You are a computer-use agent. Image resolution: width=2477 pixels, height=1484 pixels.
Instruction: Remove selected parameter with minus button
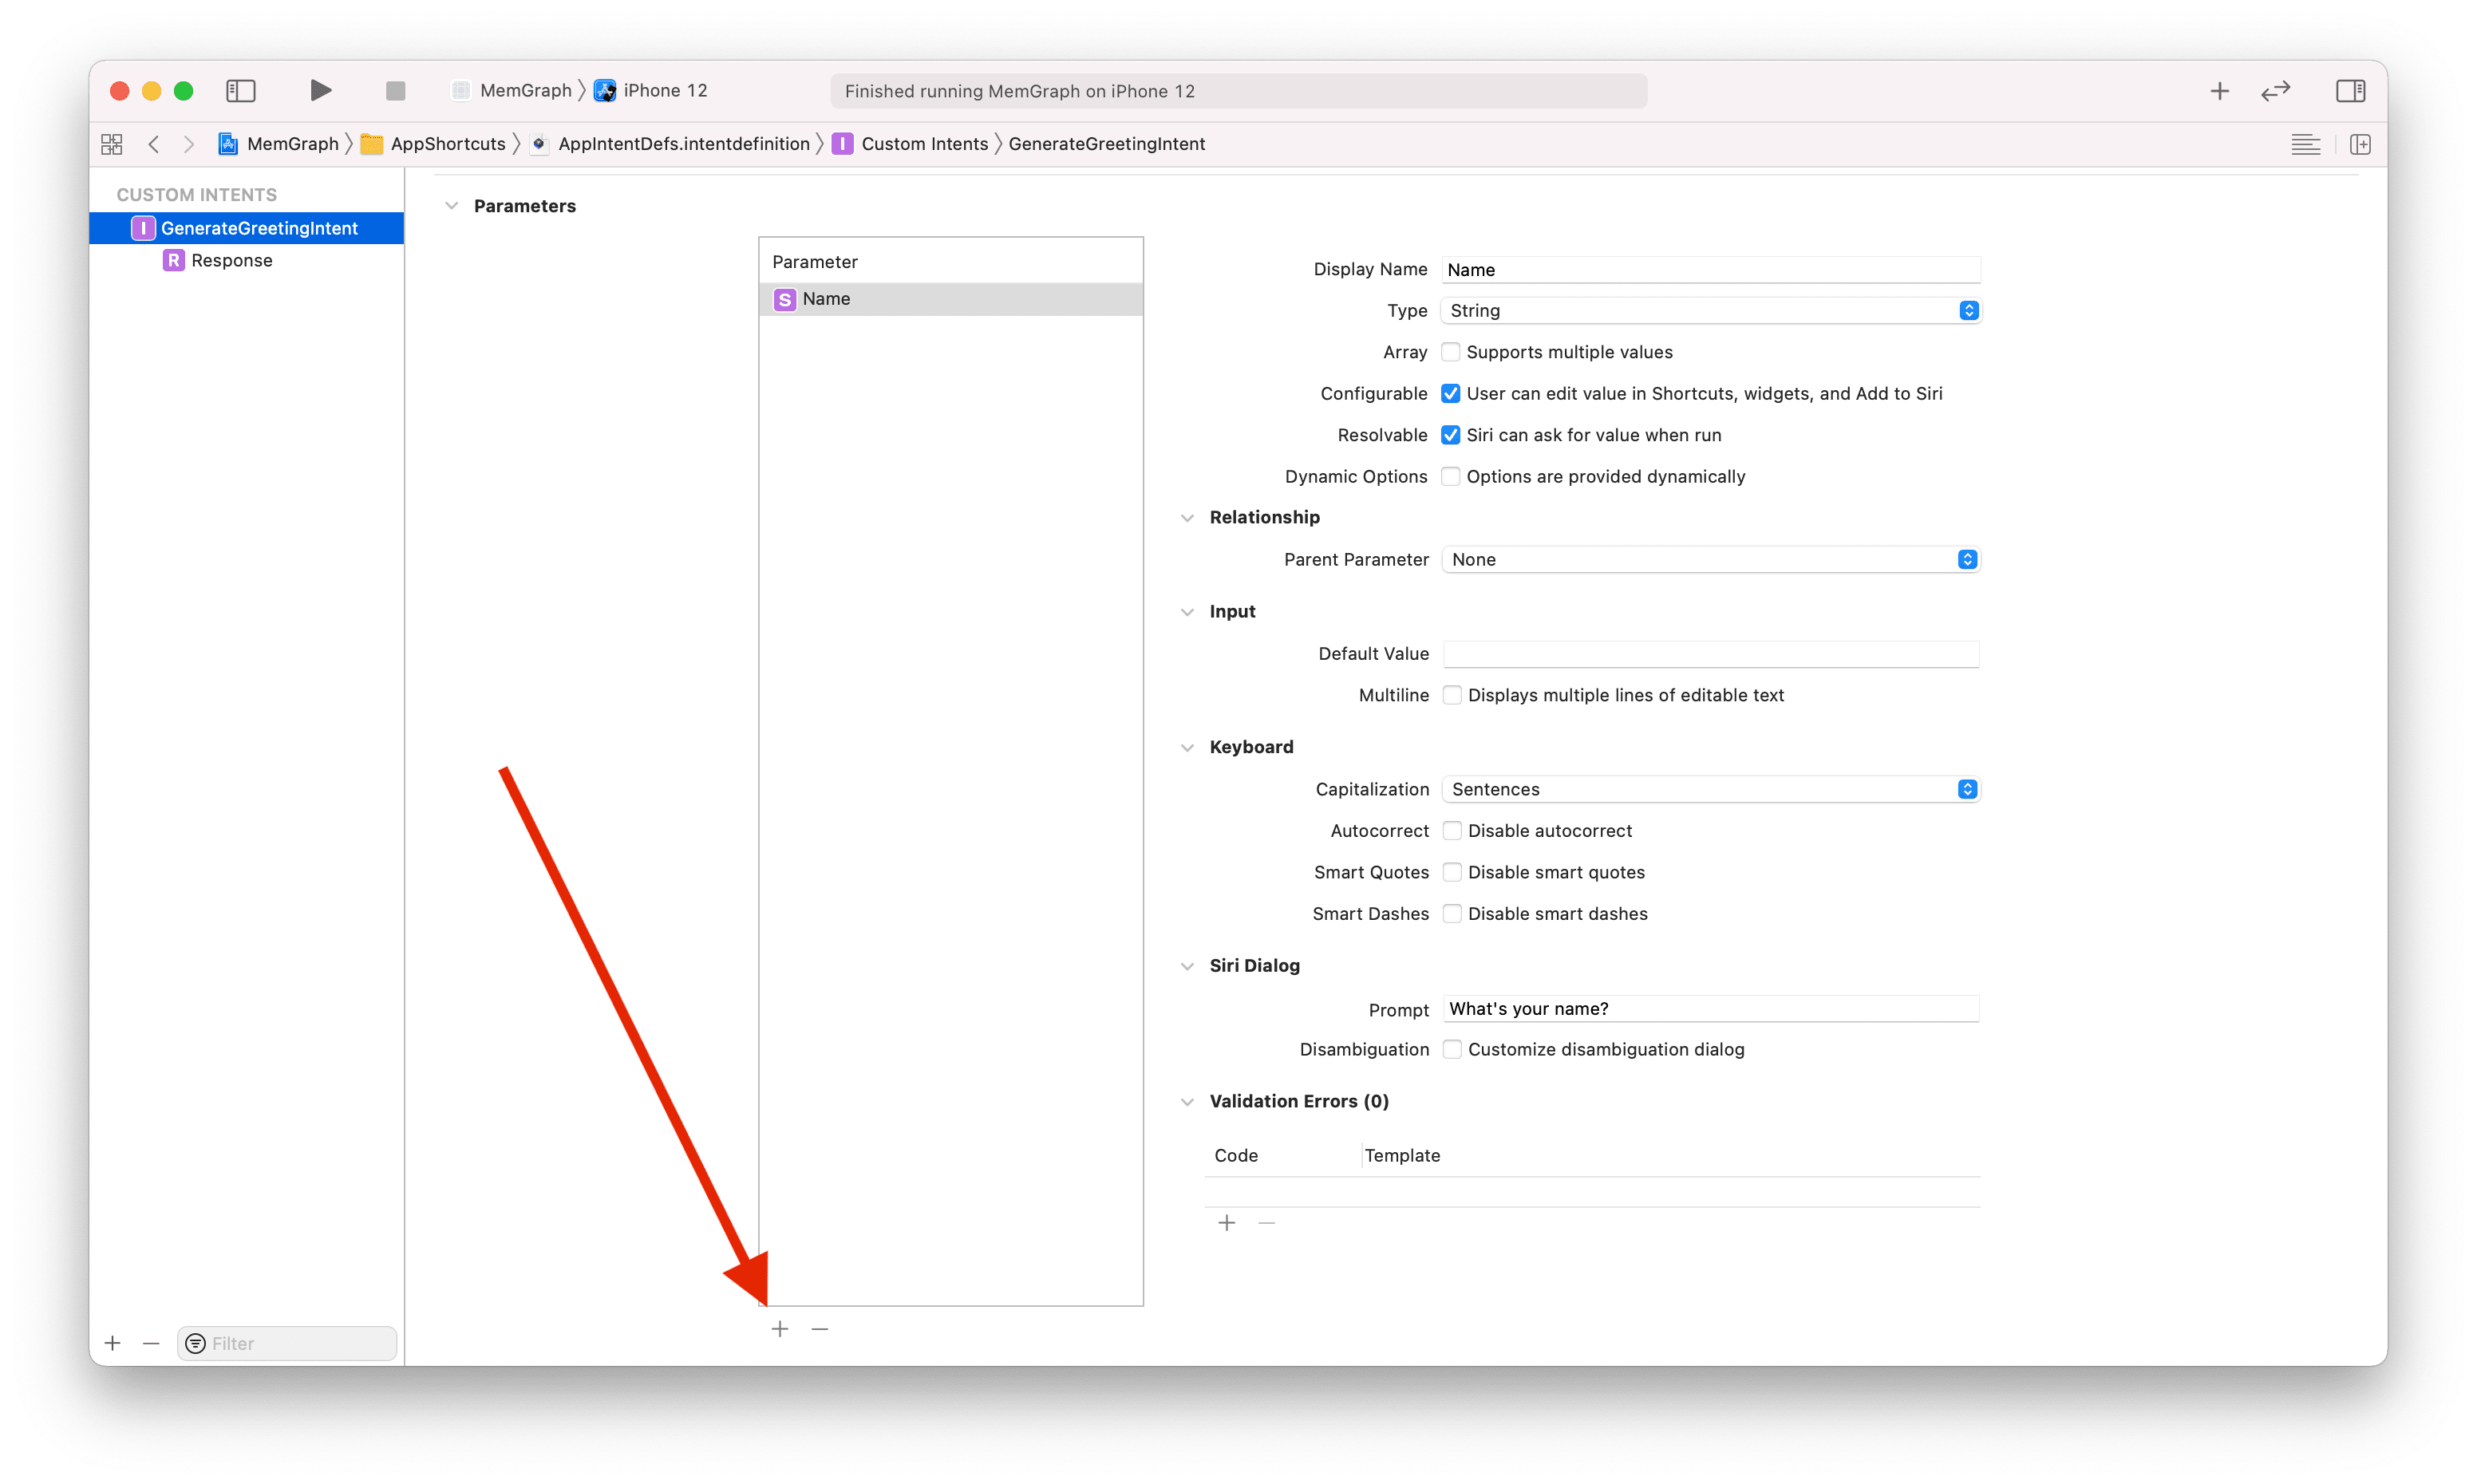(820, 1329)
